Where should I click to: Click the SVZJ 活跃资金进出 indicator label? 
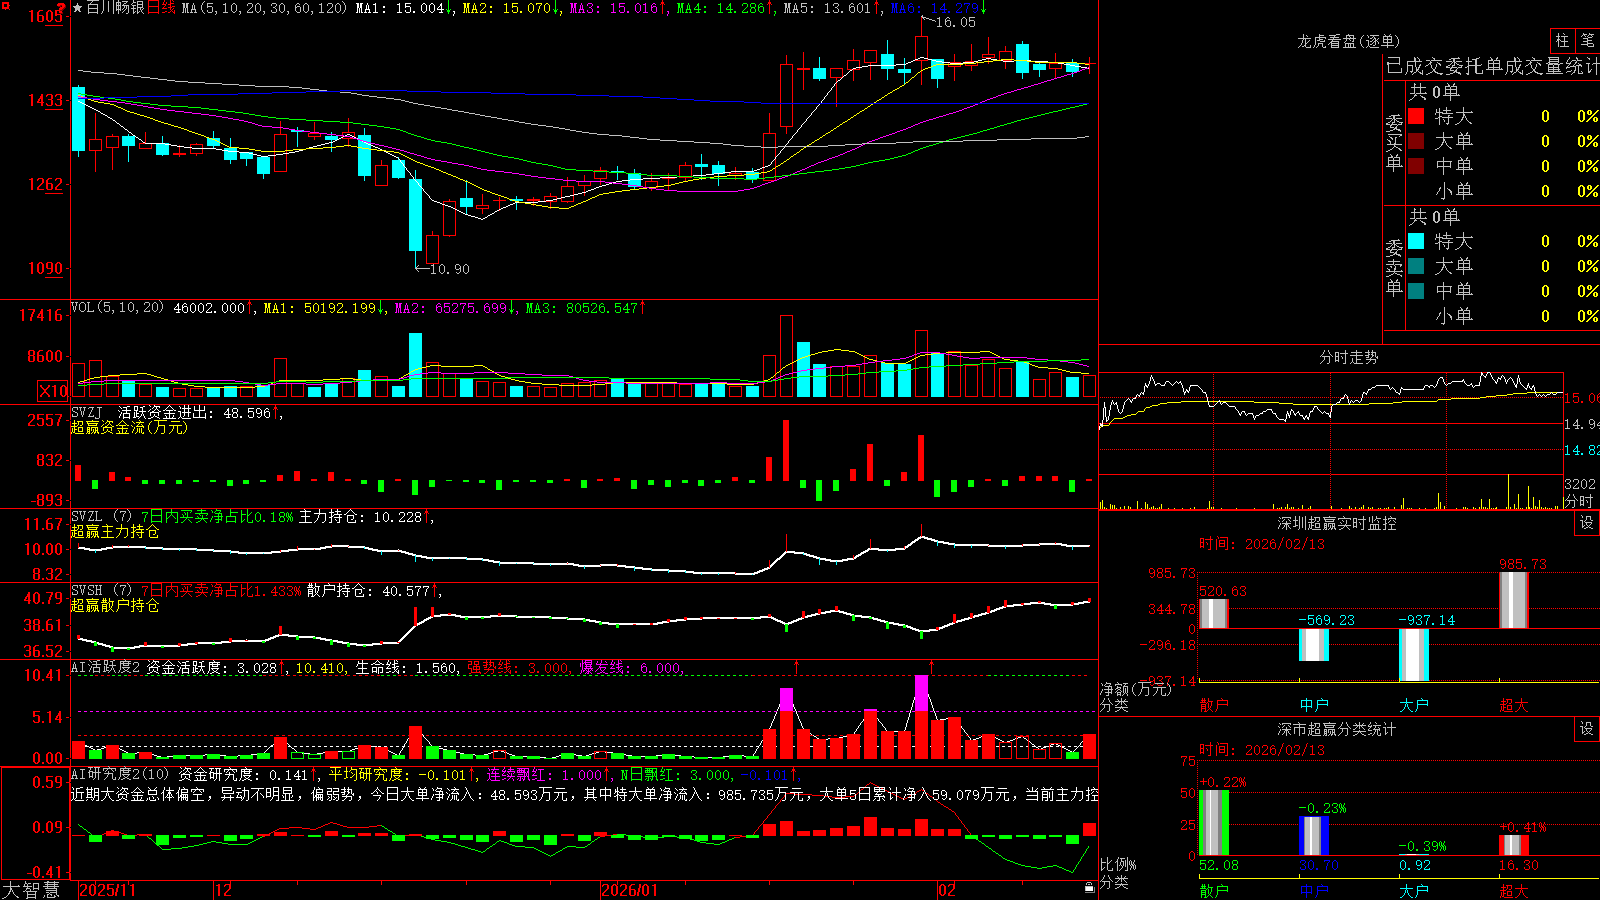click(x=141, y=413)
